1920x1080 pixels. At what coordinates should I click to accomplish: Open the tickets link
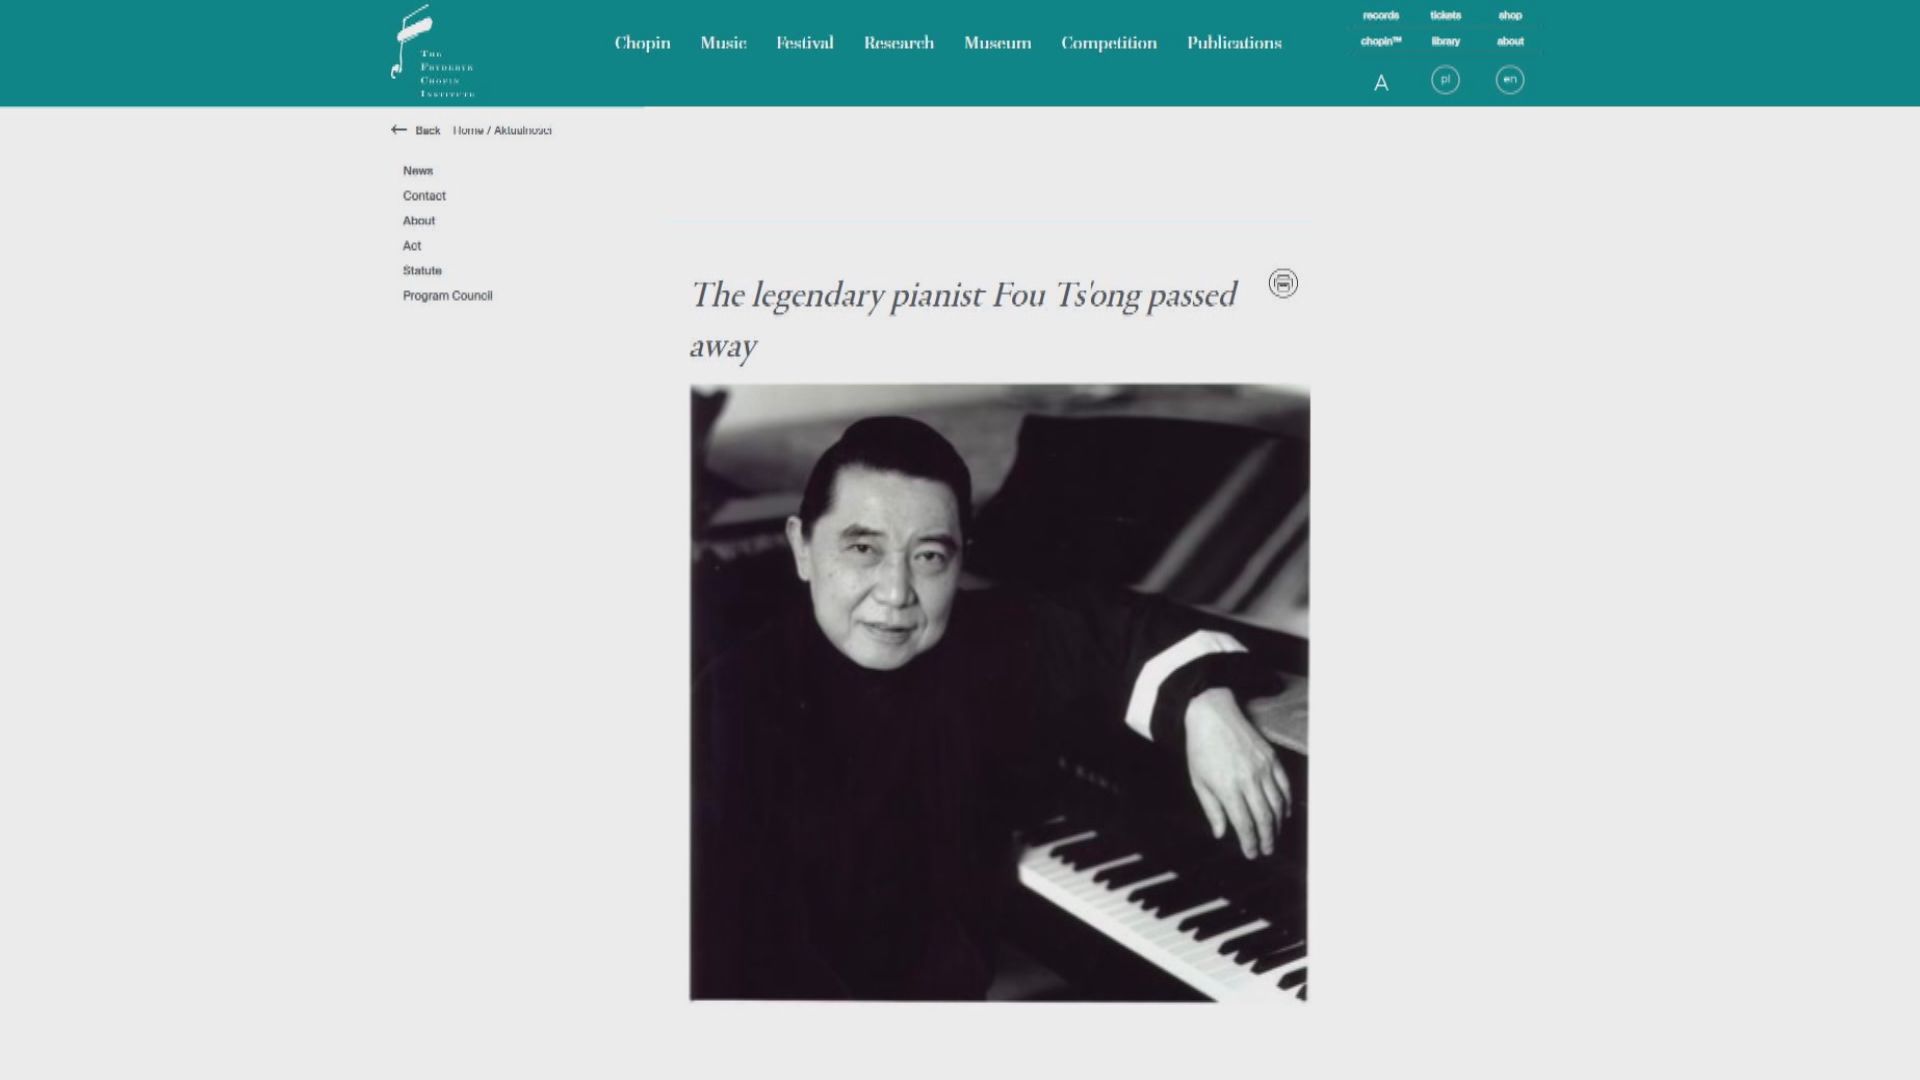click(x=1445, y=15)
